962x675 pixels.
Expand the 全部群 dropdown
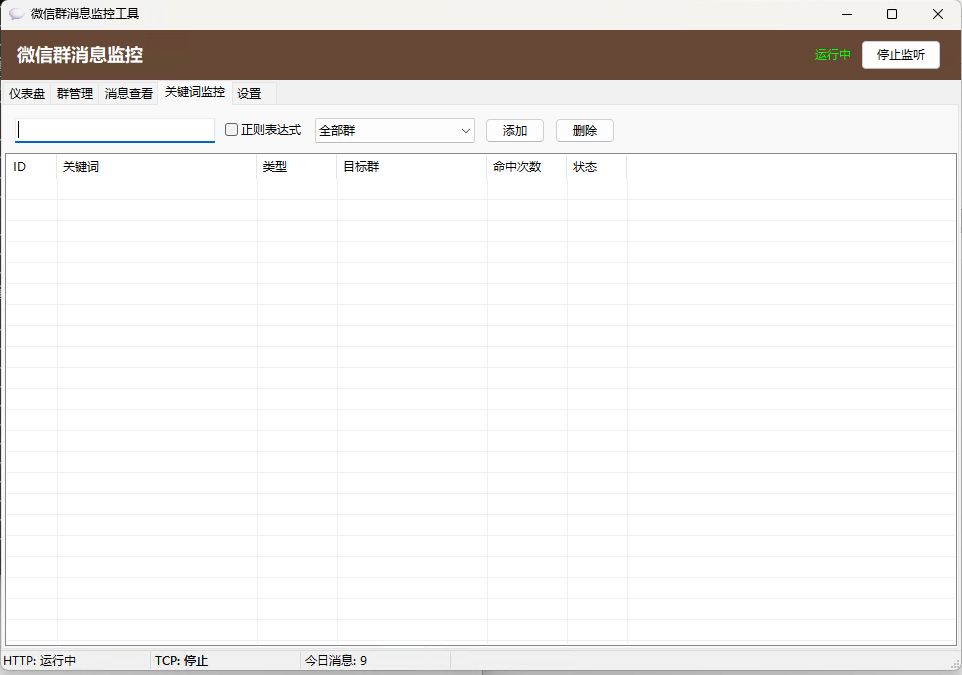pyautogui.click(x=466, y=131)
